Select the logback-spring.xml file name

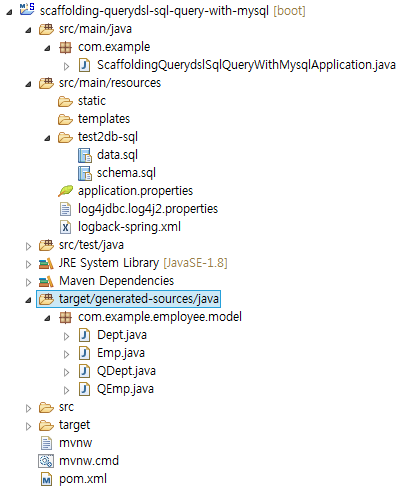point(129,227)
